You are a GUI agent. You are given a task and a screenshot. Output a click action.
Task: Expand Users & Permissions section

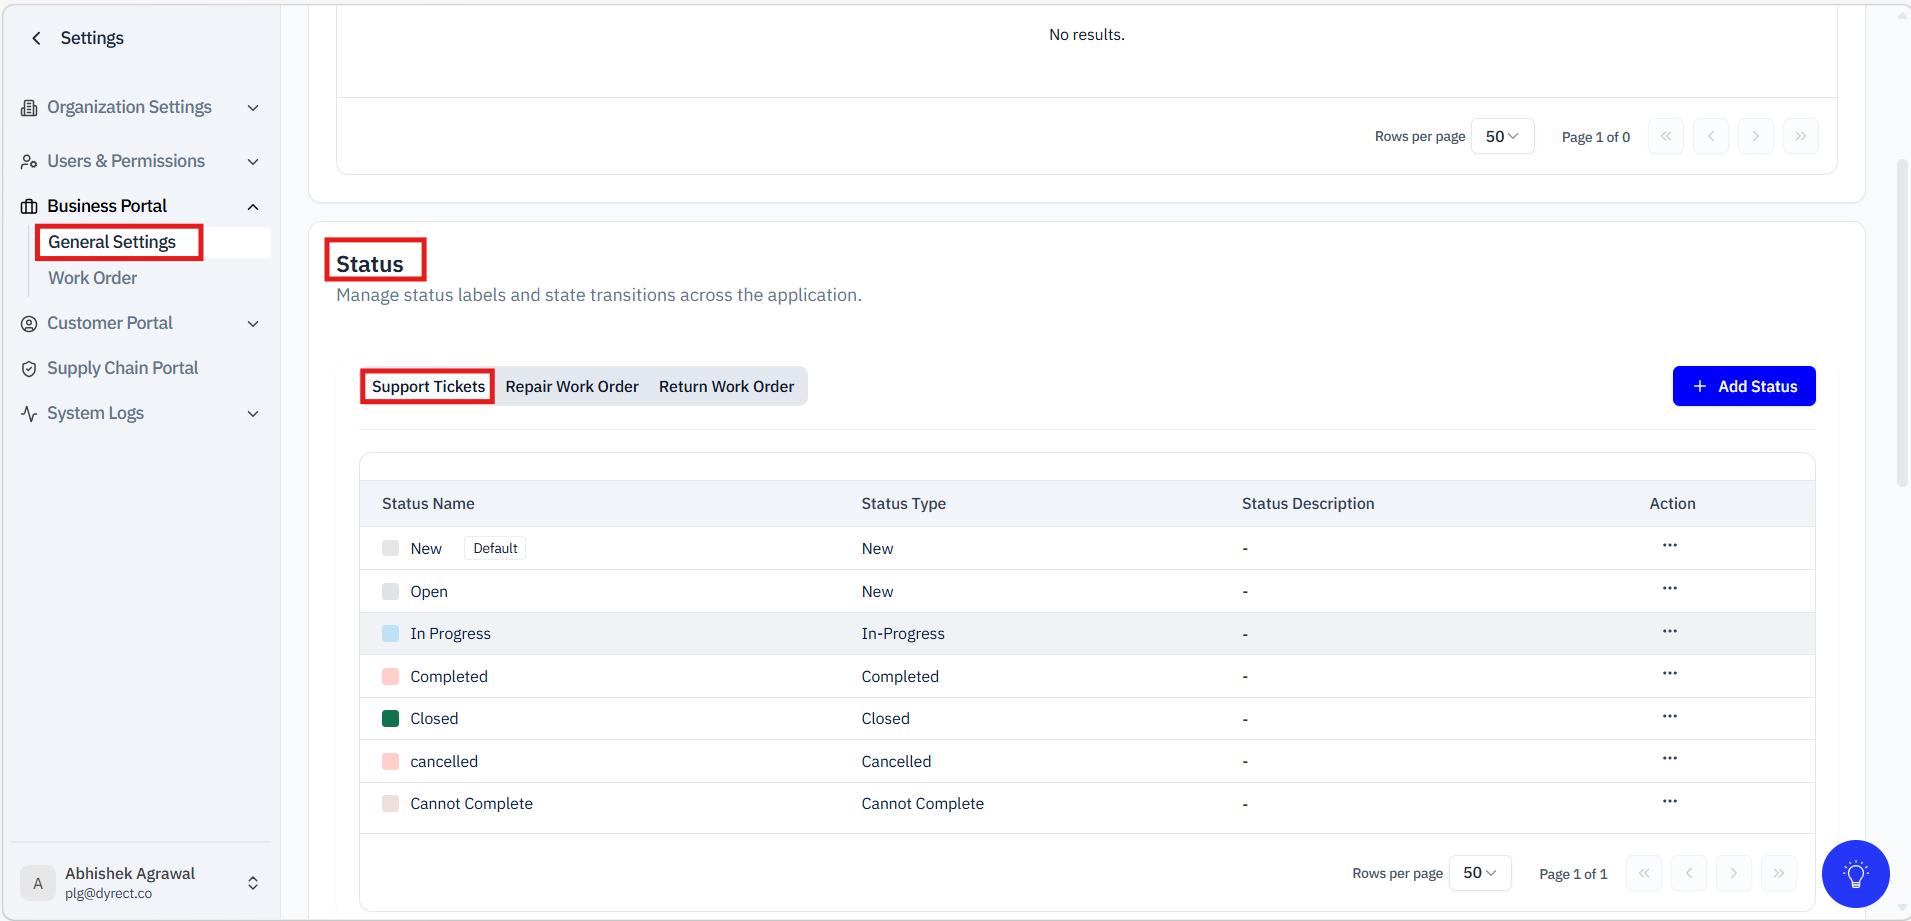pos(253,162)
